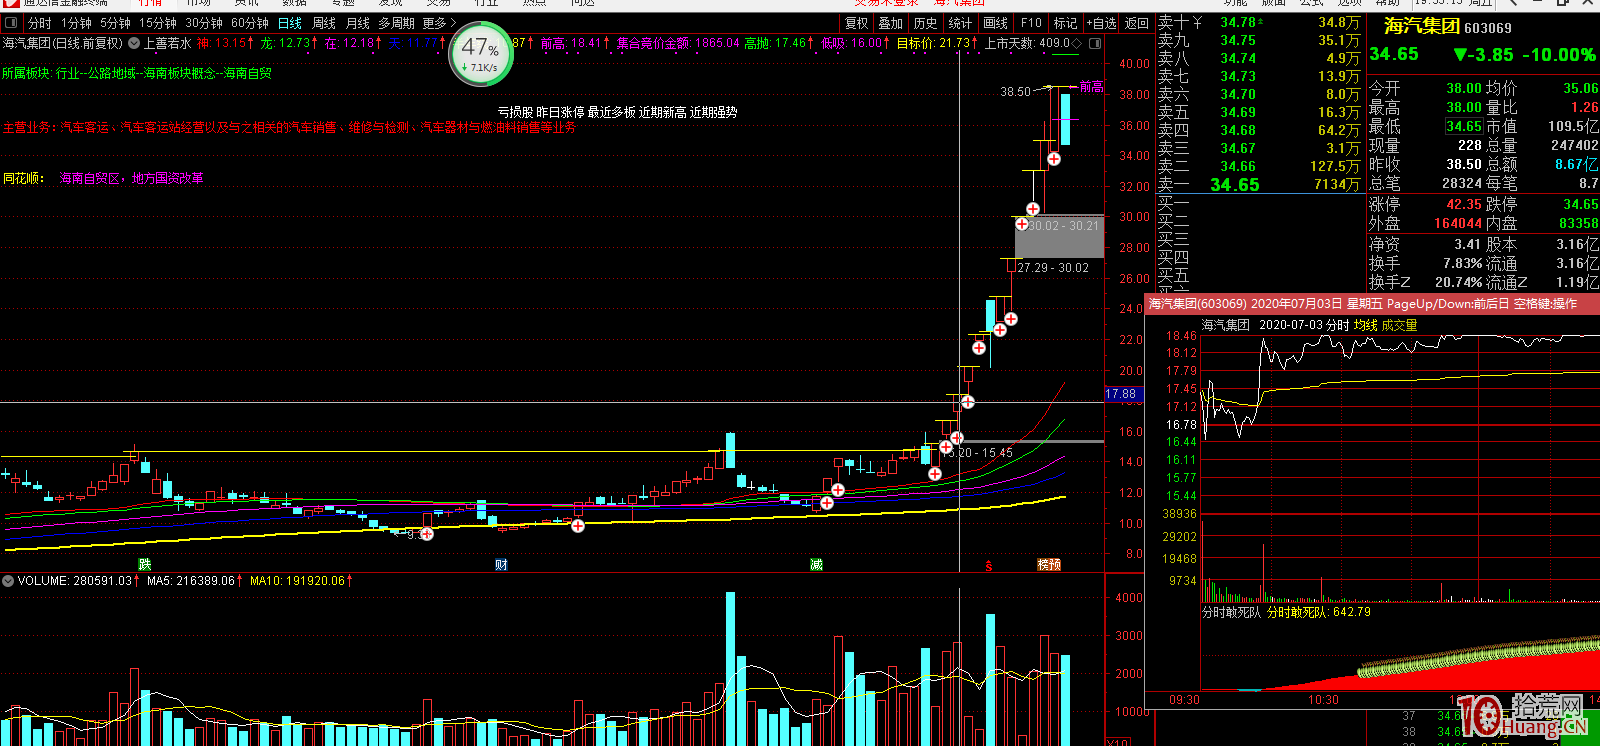The image size is (1600, 746).
Task: Click the gray 30.02 - 30.21 gap box
Action: pos(1060,237)
